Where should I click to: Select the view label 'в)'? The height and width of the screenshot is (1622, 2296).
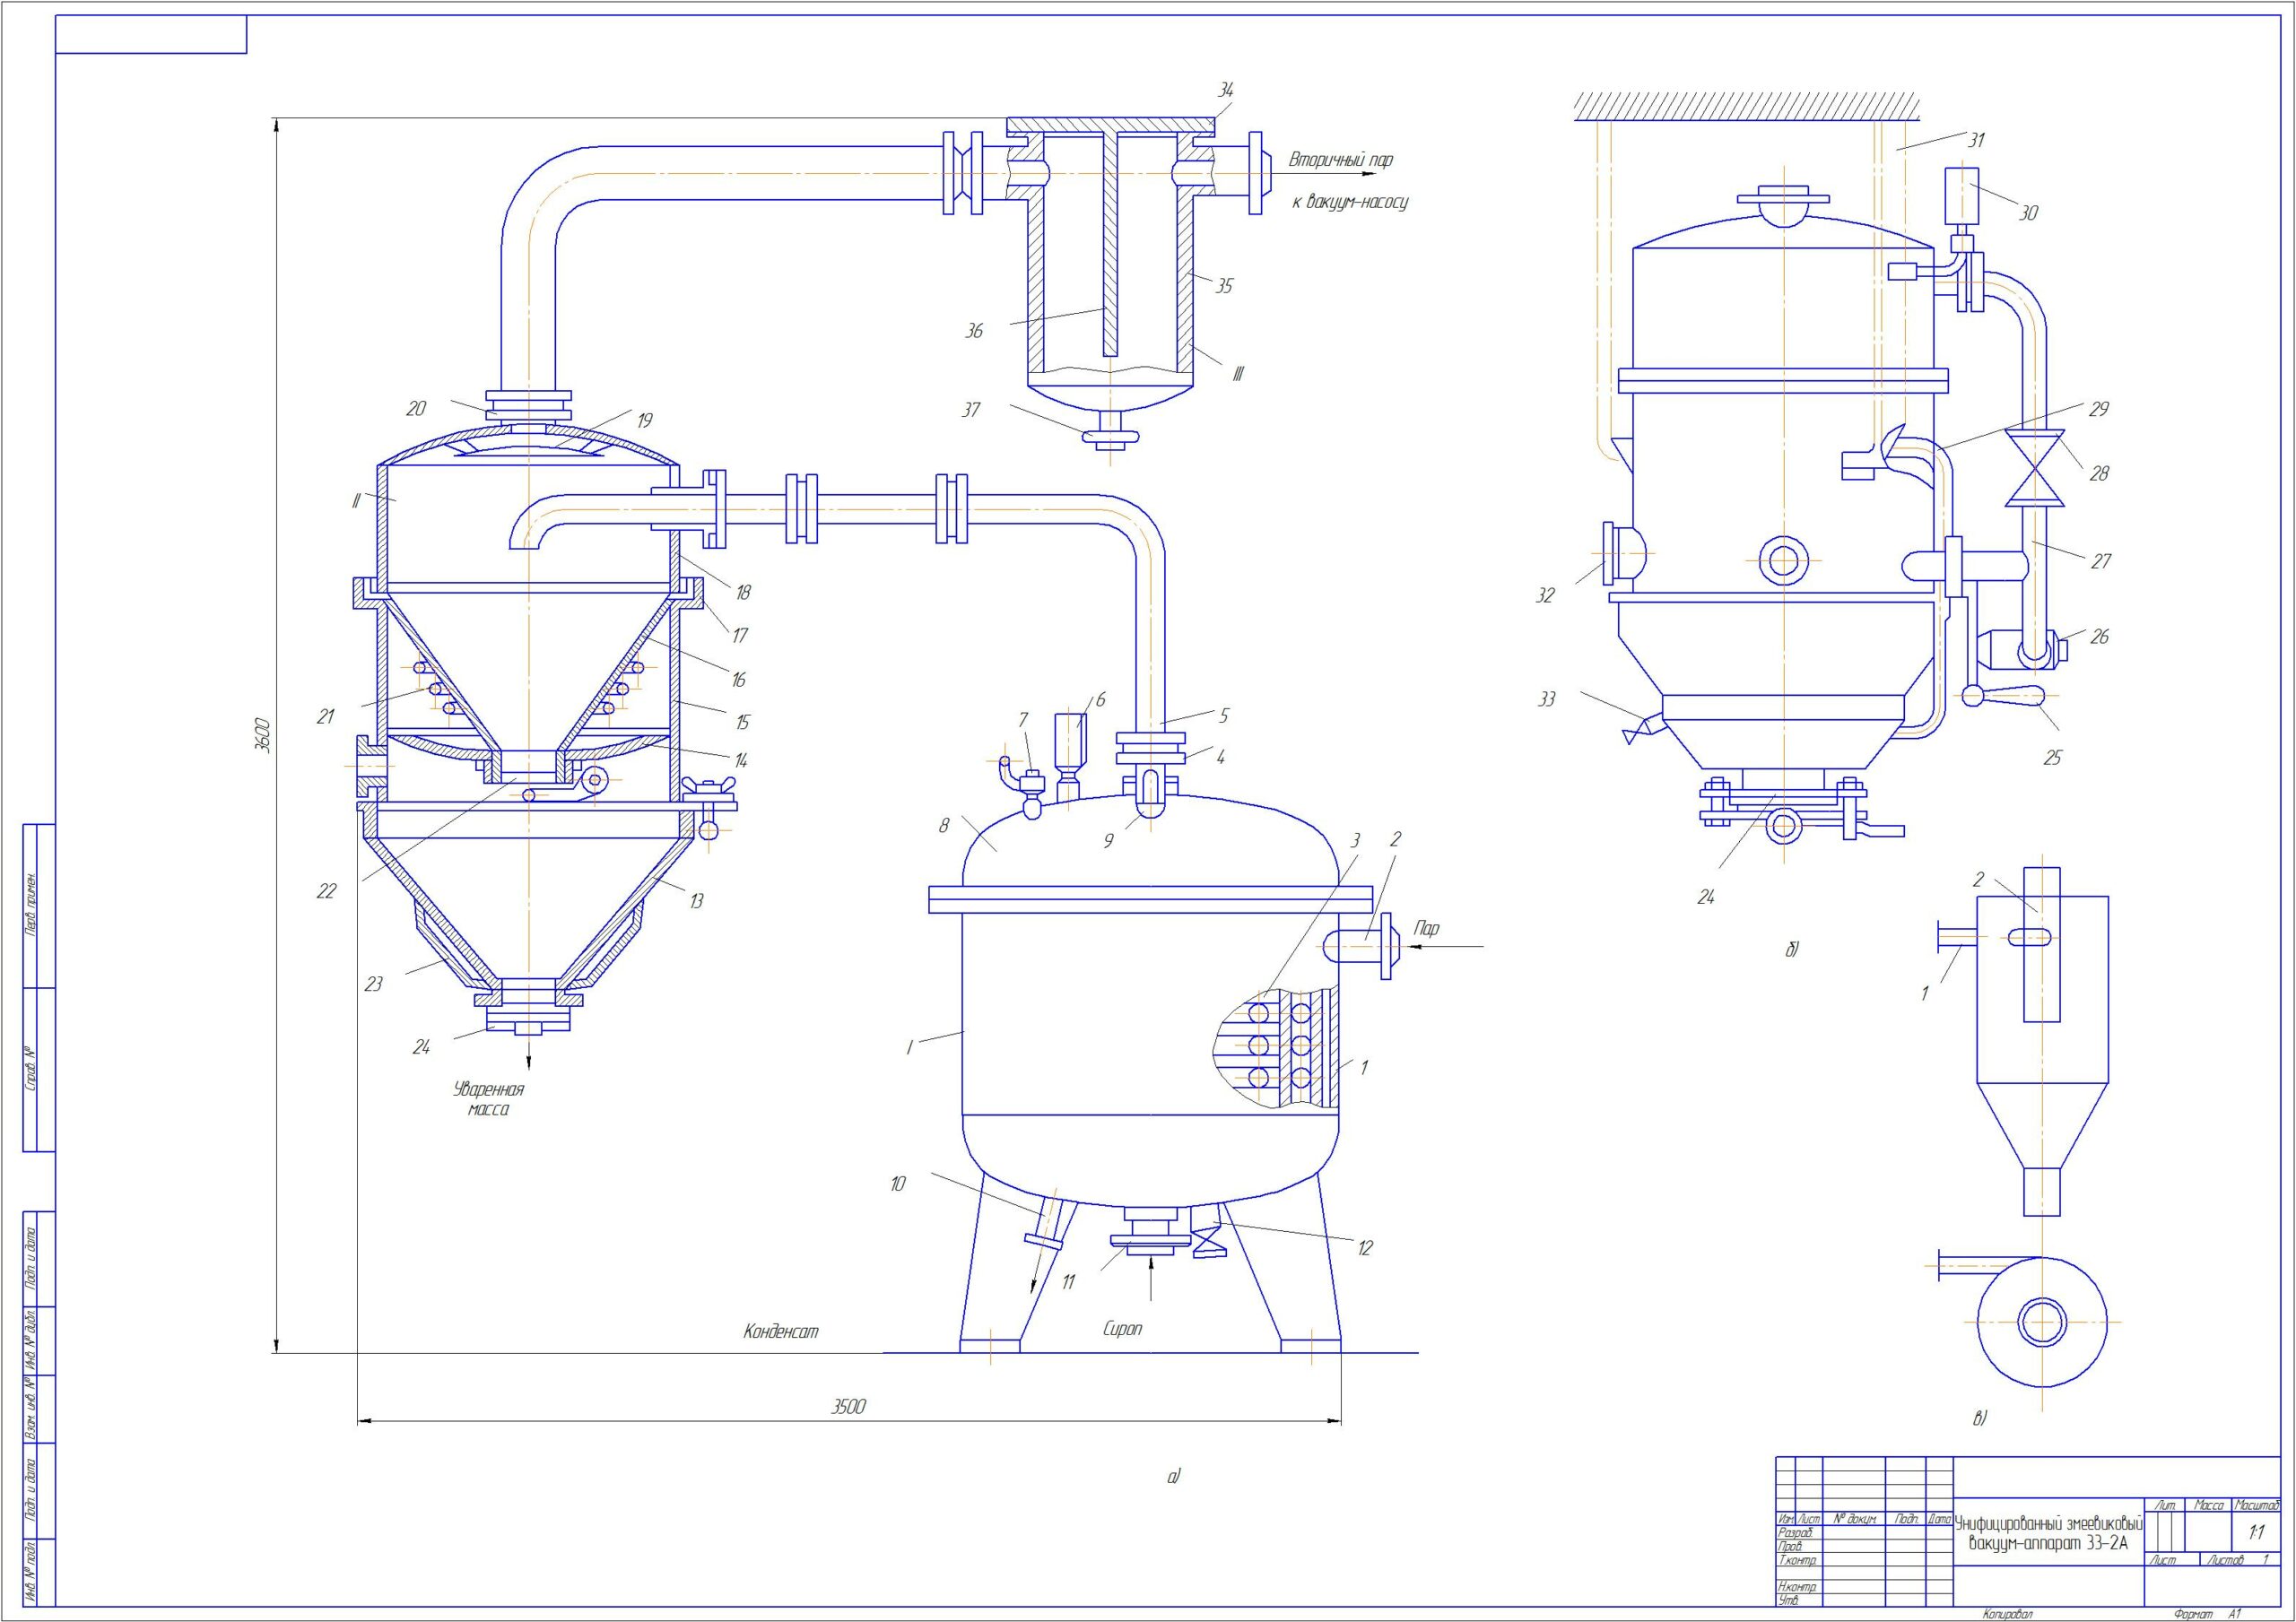coord(1979,1418)
